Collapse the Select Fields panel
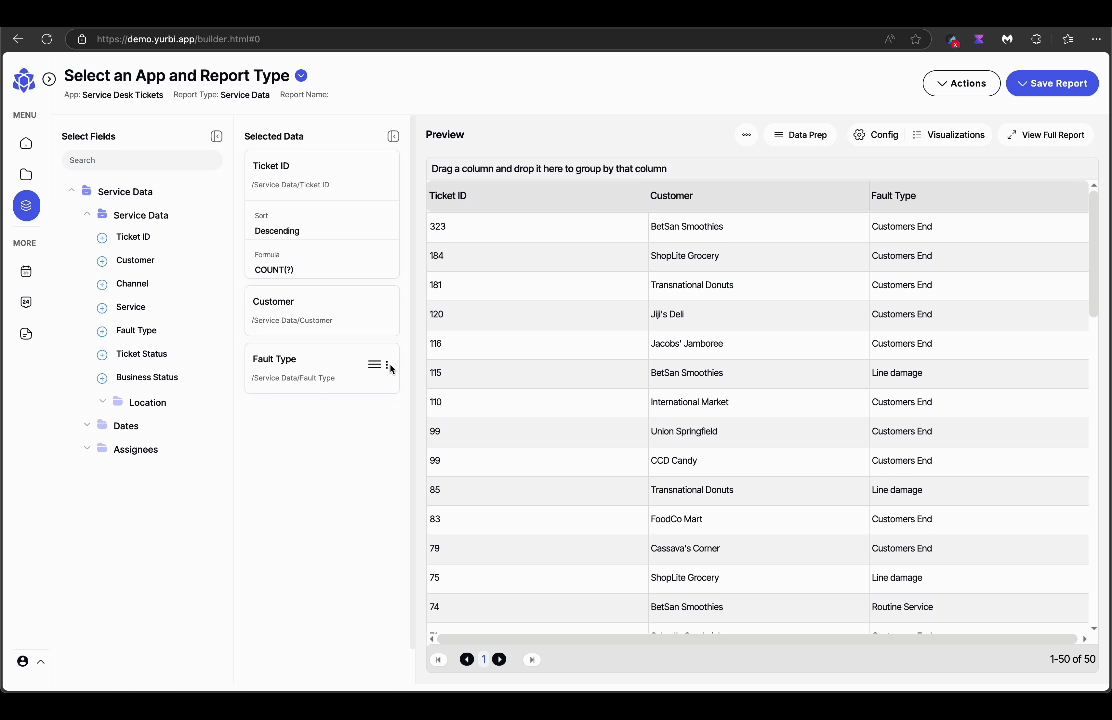The image size is (1112, 720). [216, 136]
